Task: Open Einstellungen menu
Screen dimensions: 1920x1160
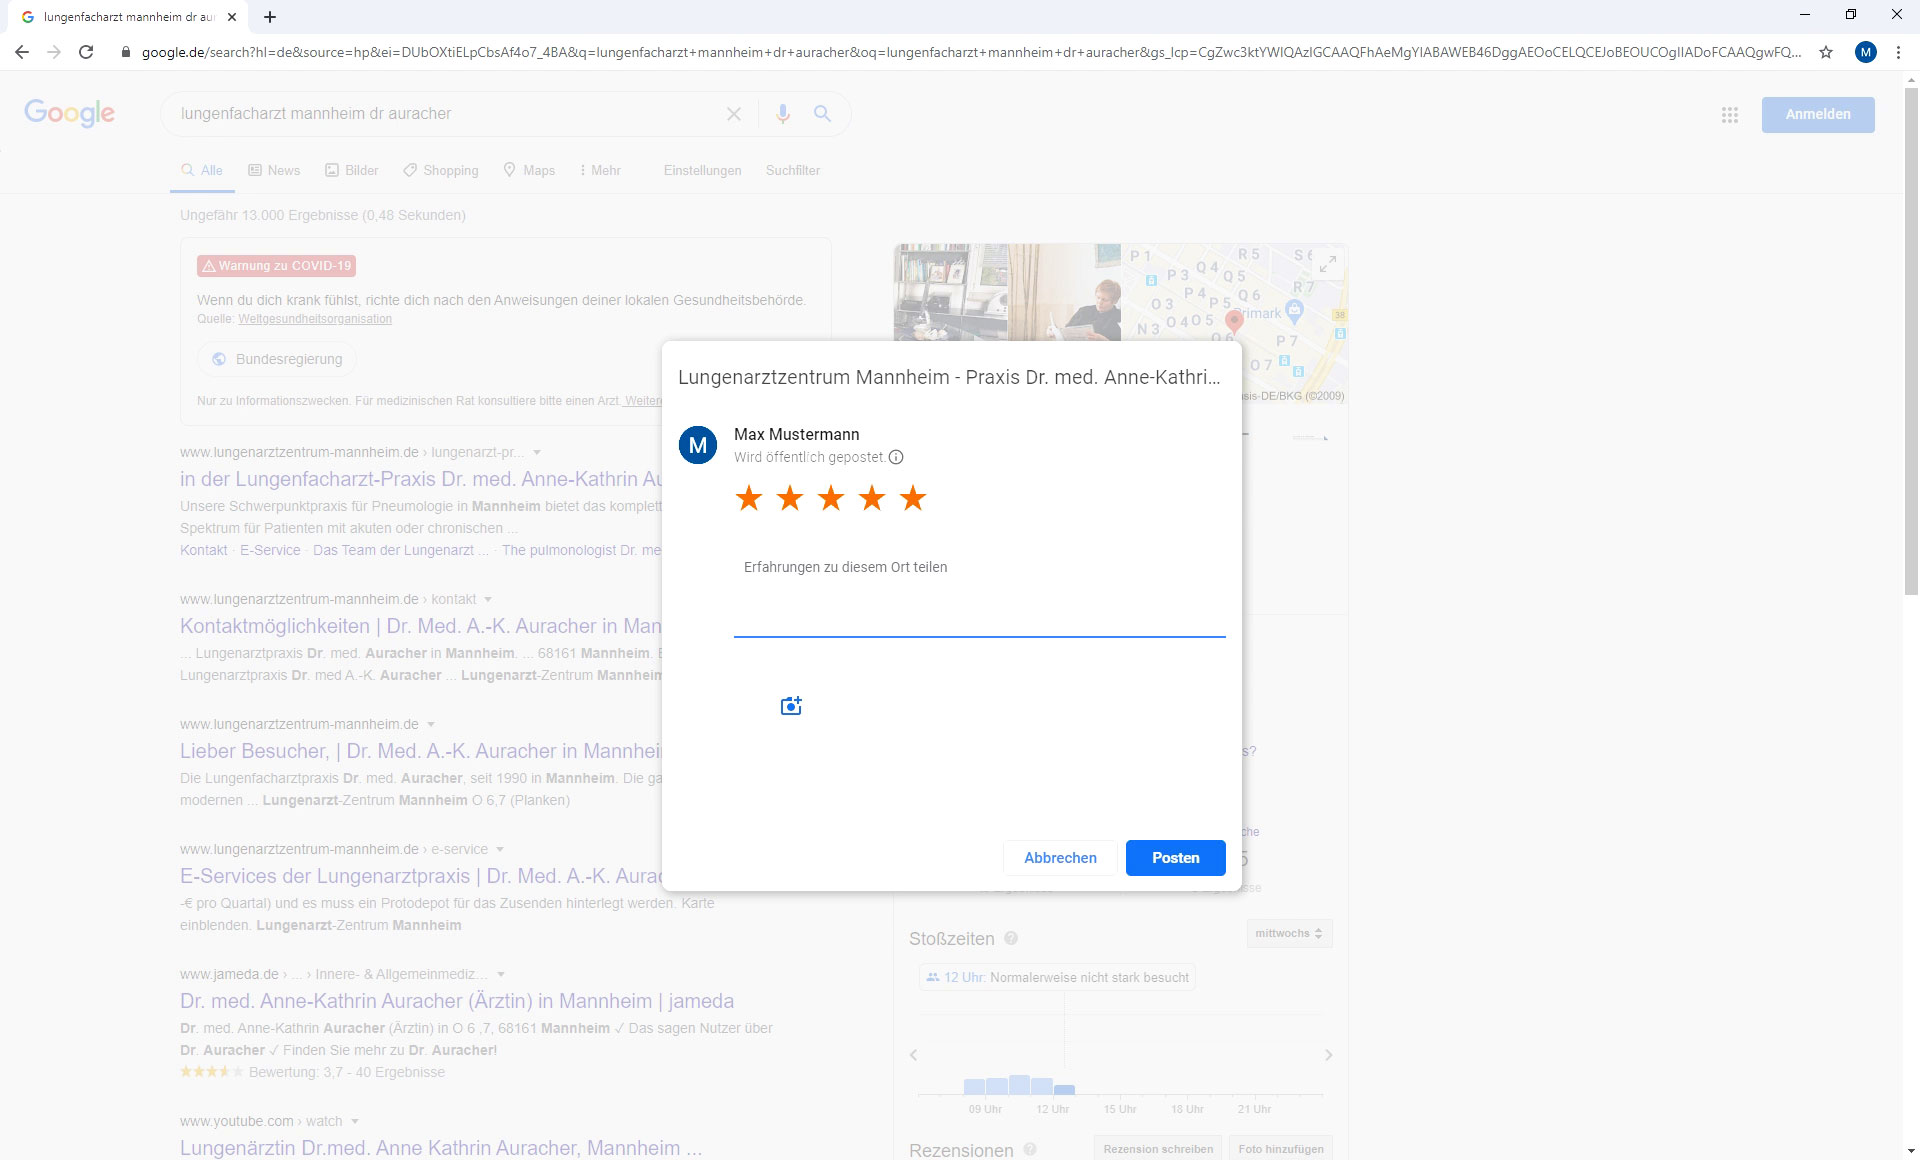Action: click(x=703, y=171)
